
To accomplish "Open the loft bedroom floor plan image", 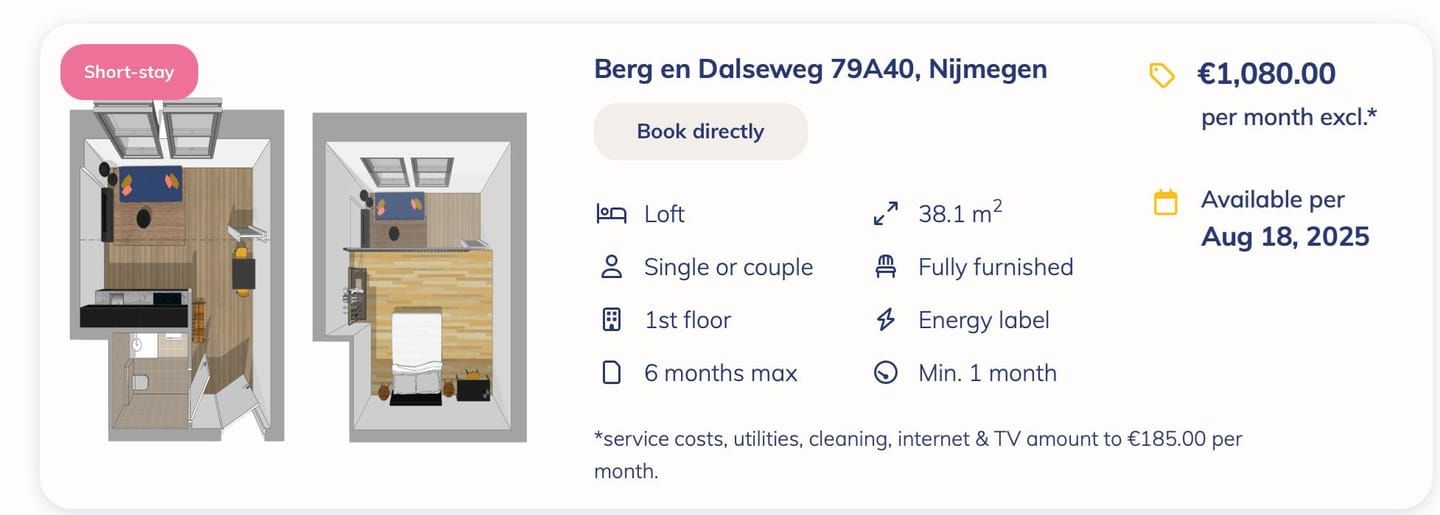I will tap(420, 277).
